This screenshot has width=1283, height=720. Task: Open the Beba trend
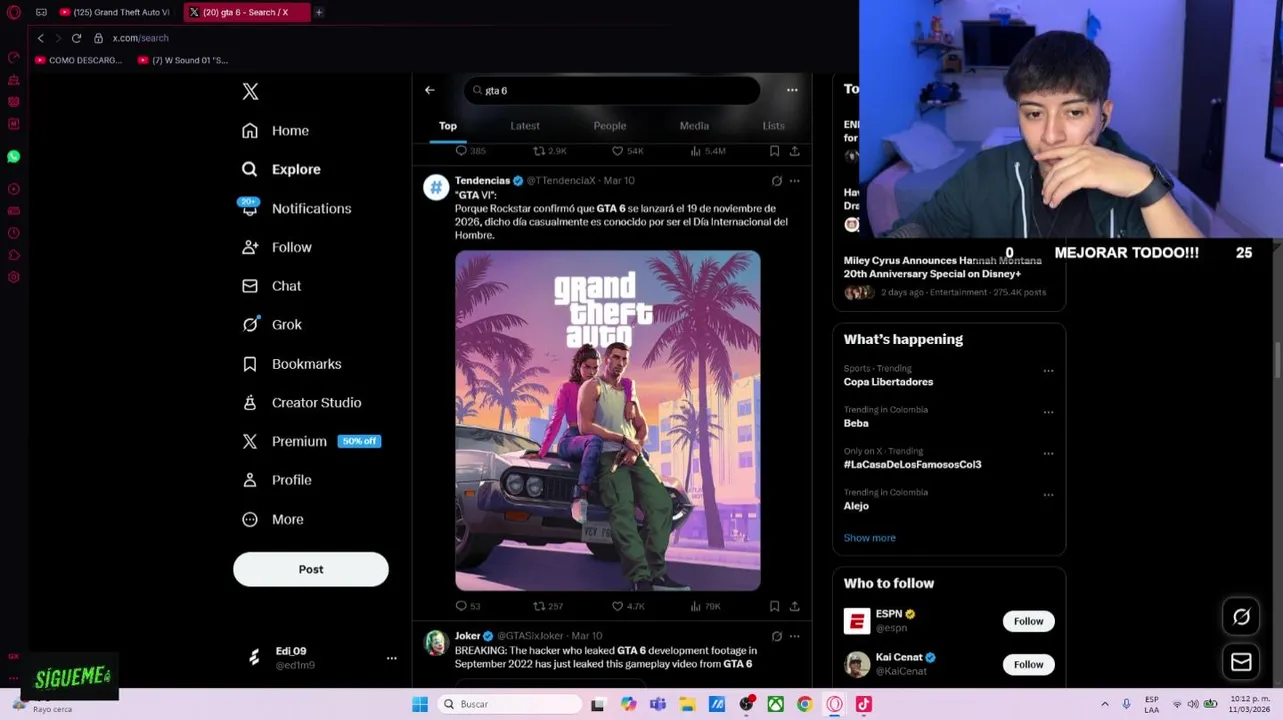coord(856,423)
